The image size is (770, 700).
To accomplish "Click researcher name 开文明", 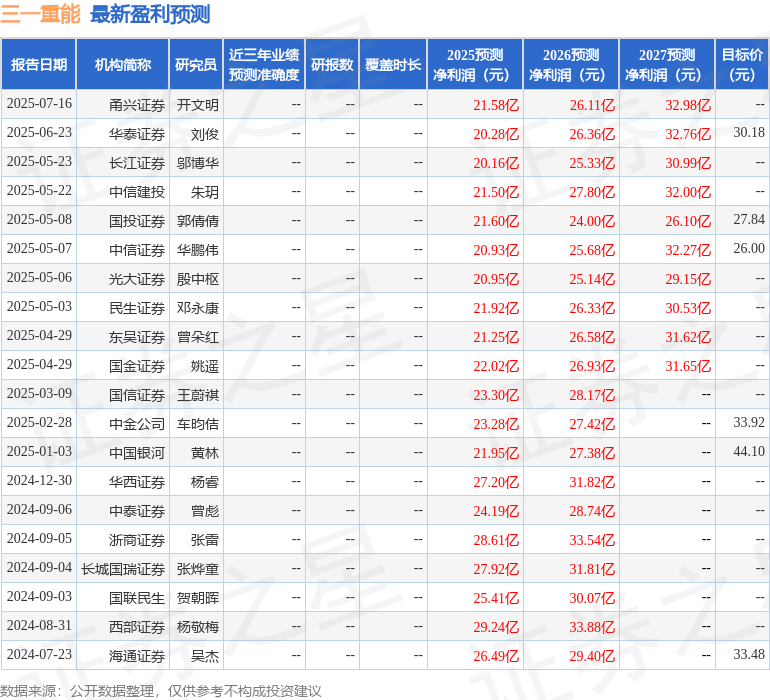I will (x=198, y=105).
